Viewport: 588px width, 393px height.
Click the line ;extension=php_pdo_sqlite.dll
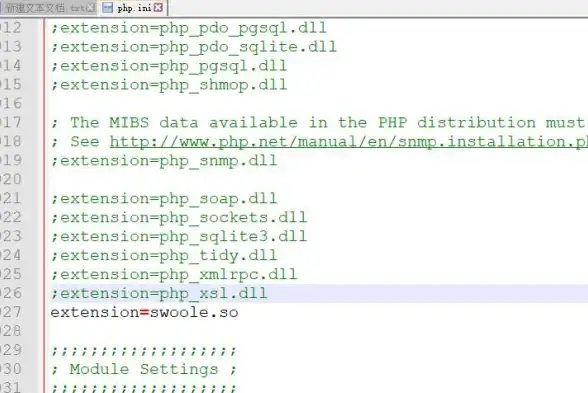[x=194, y=47]
